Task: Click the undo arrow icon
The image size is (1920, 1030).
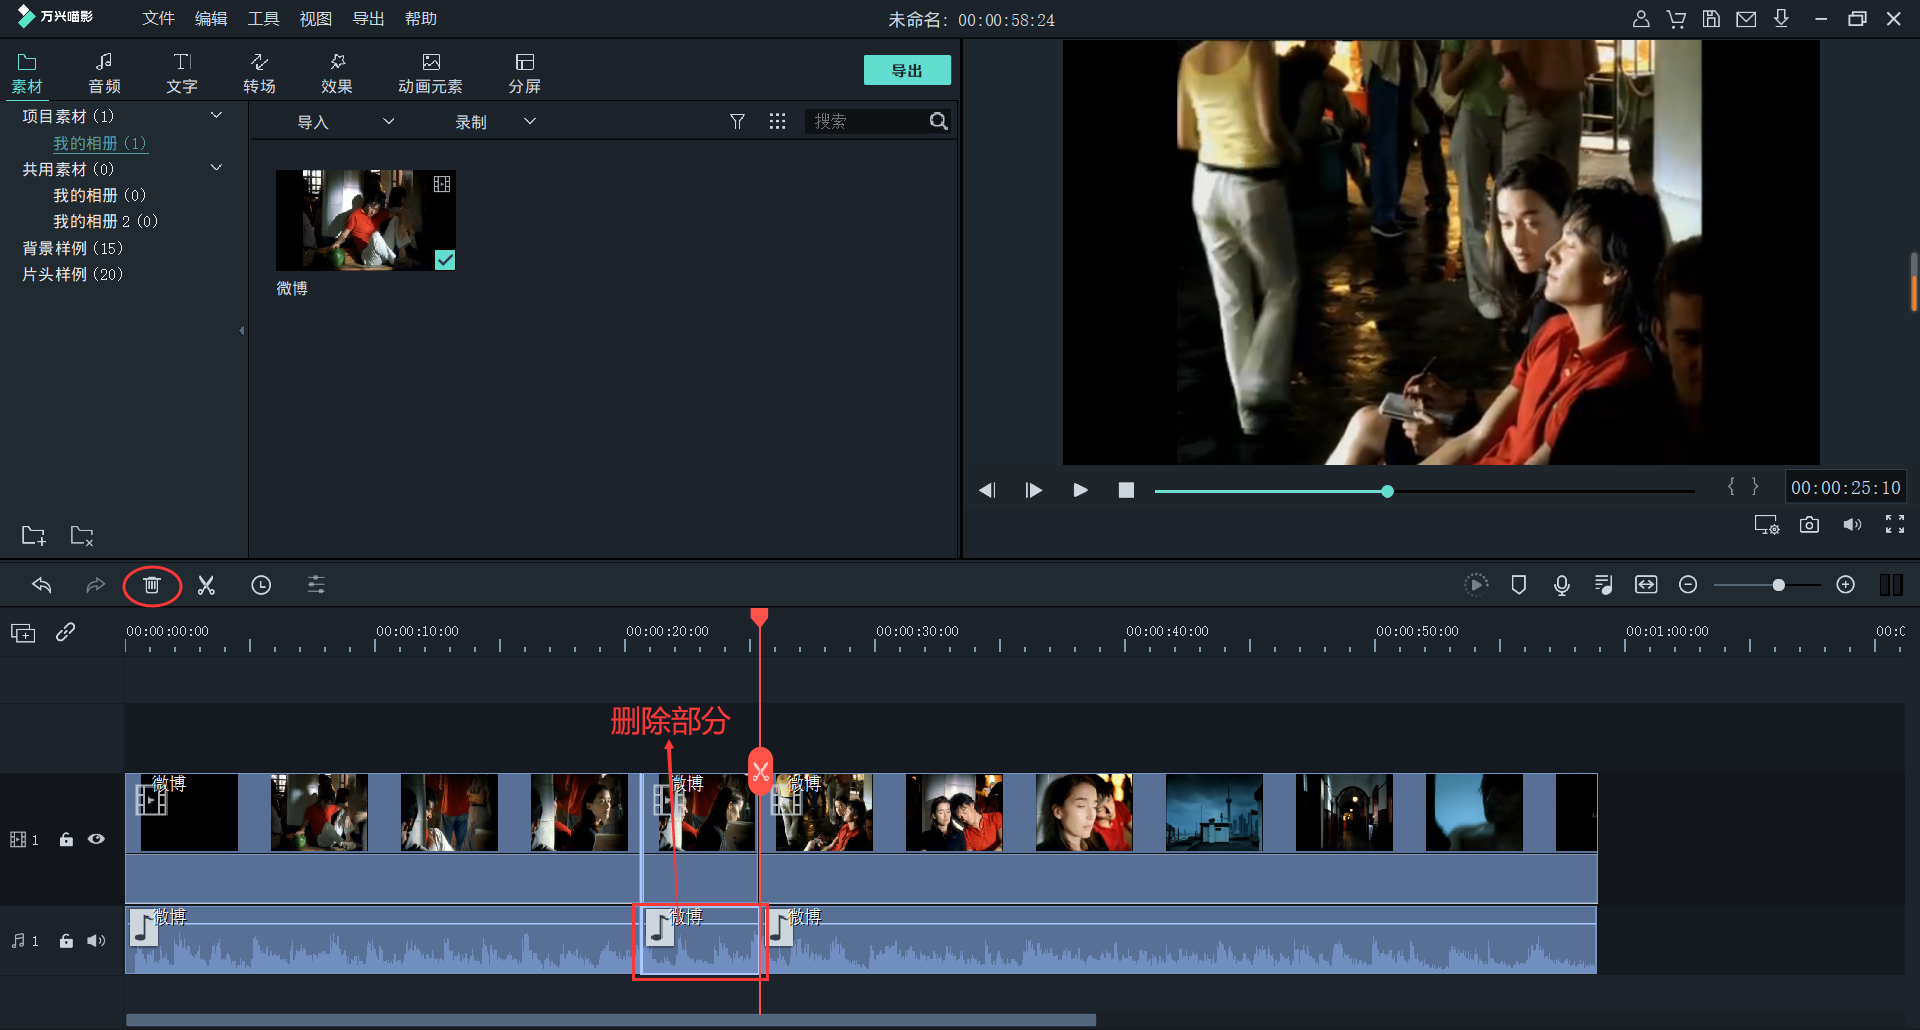Action: coord(42,585)
